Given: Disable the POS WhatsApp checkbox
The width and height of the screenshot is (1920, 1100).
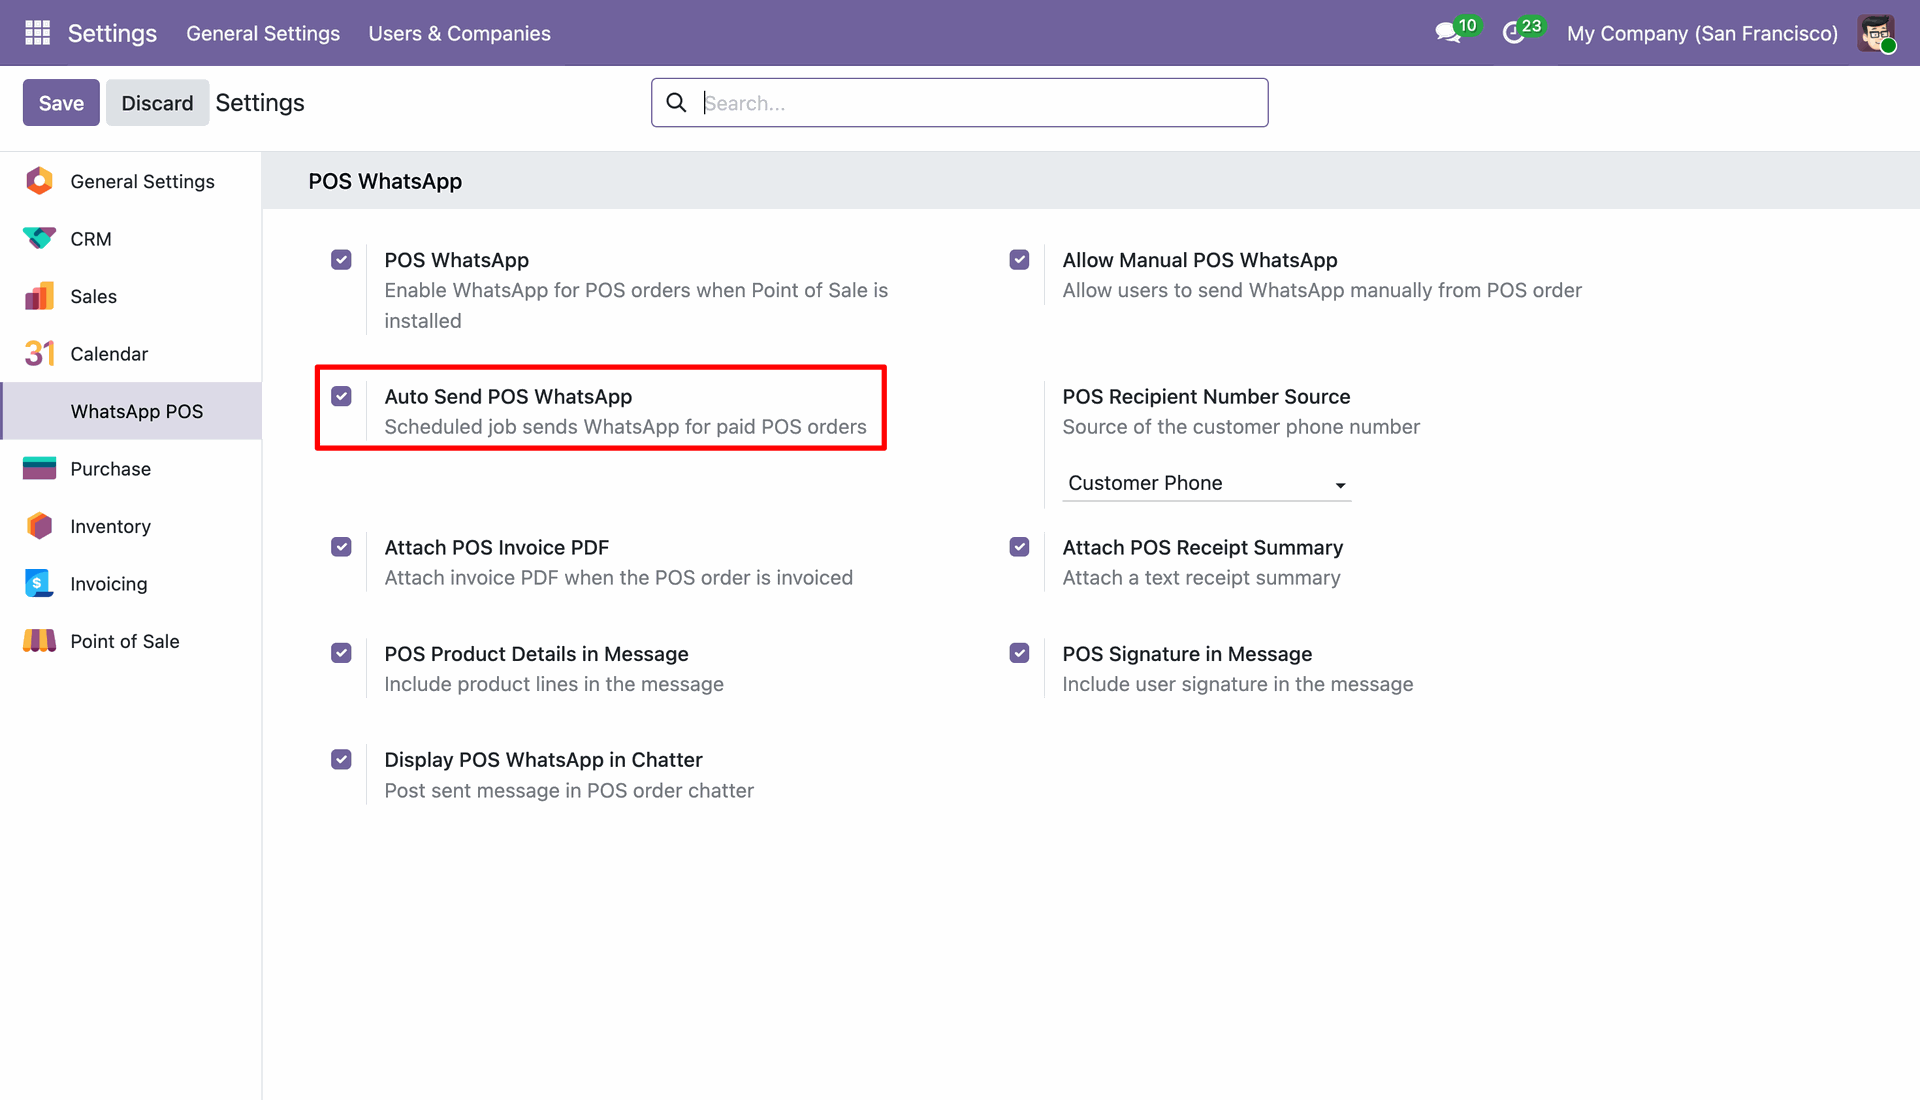Looking at the screenshot, I should [341, 260].
